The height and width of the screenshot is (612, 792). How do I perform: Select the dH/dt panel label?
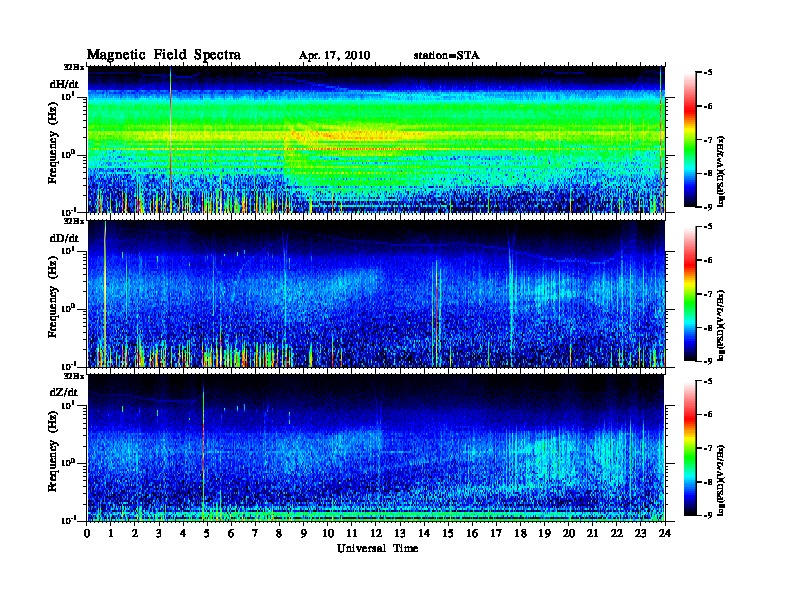[x=64, y=84]
